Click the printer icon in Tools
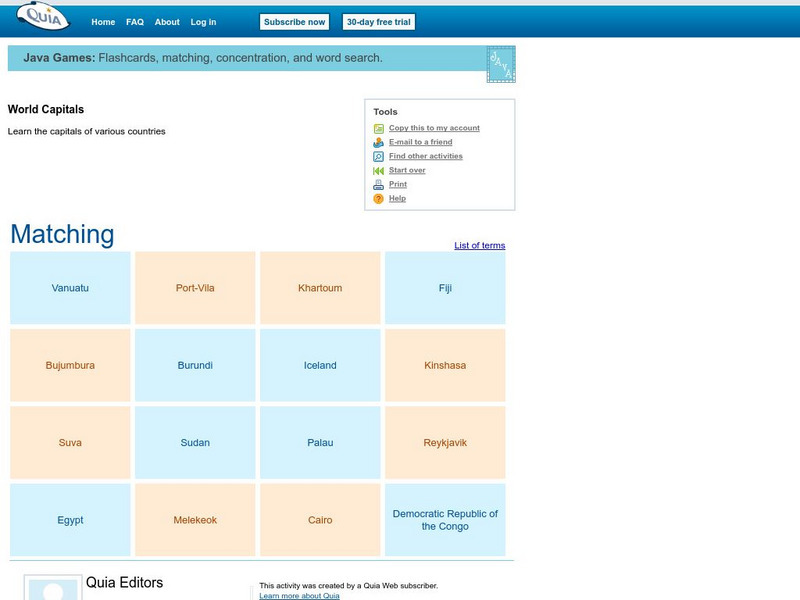This screenshot has height=600, width=800. pyautogui.click(x=379, y=185)
